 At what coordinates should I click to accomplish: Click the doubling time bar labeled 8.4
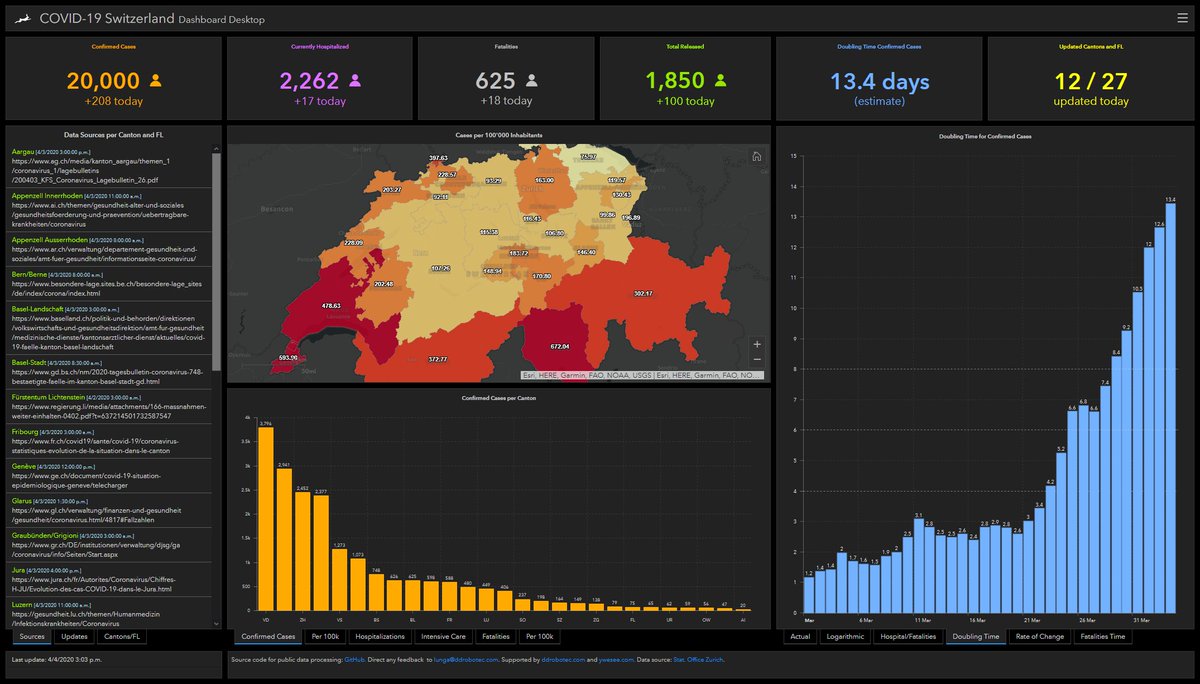pyautogui.click(x=1115, y=485)
